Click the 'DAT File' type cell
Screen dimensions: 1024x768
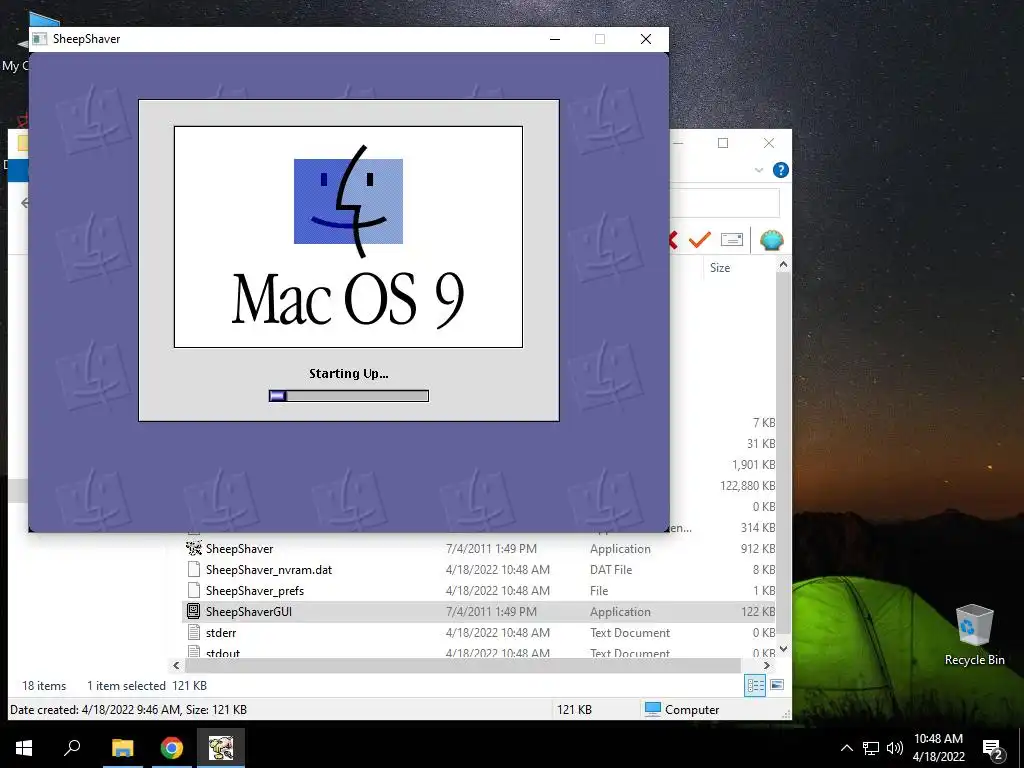point(611,569)
